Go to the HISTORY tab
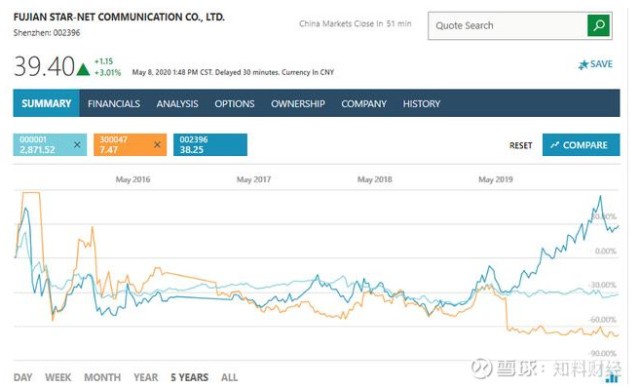 [421, 104]
